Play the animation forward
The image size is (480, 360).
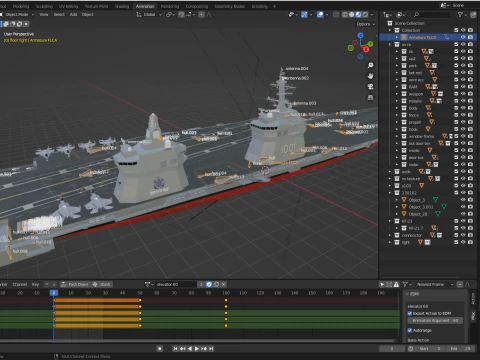point(197,349)
